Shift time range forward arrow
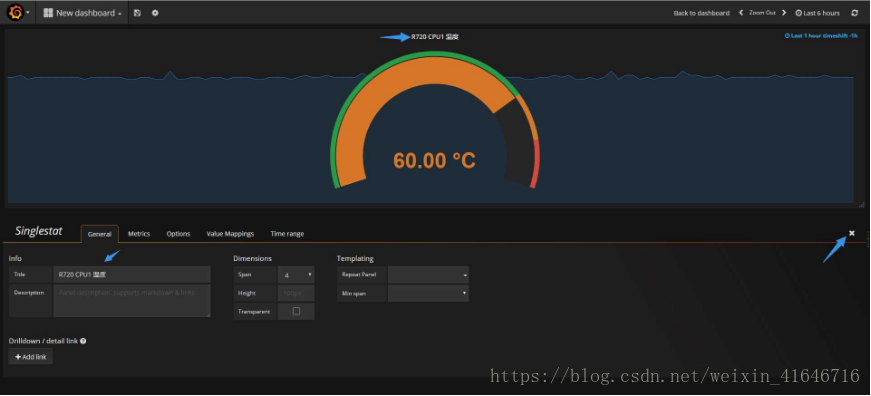 [x=784, y=13]
